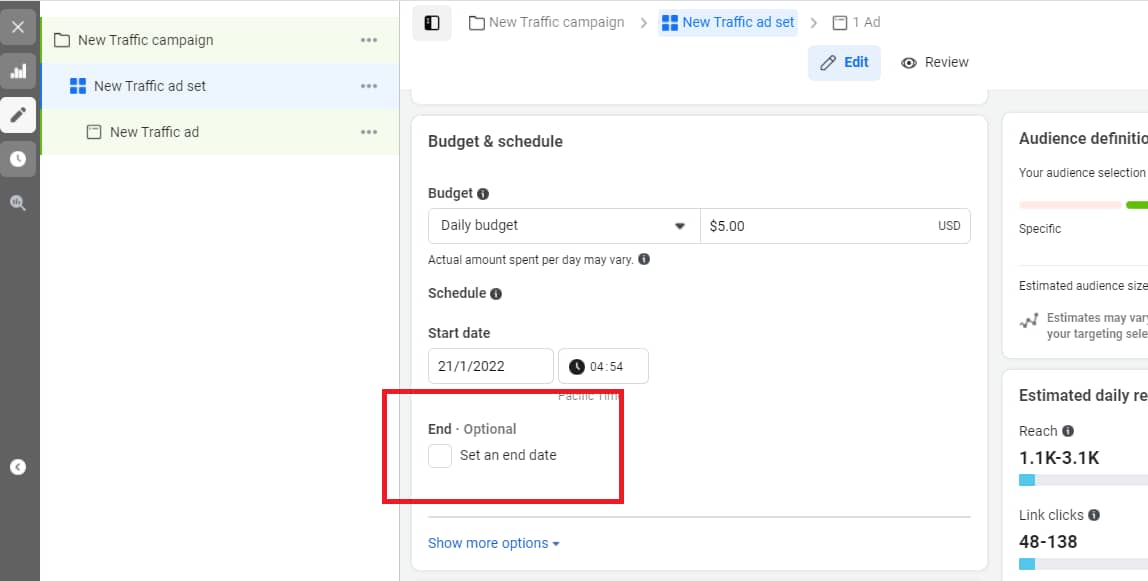
Task: Click the start date input field
Action: (490, 366)
